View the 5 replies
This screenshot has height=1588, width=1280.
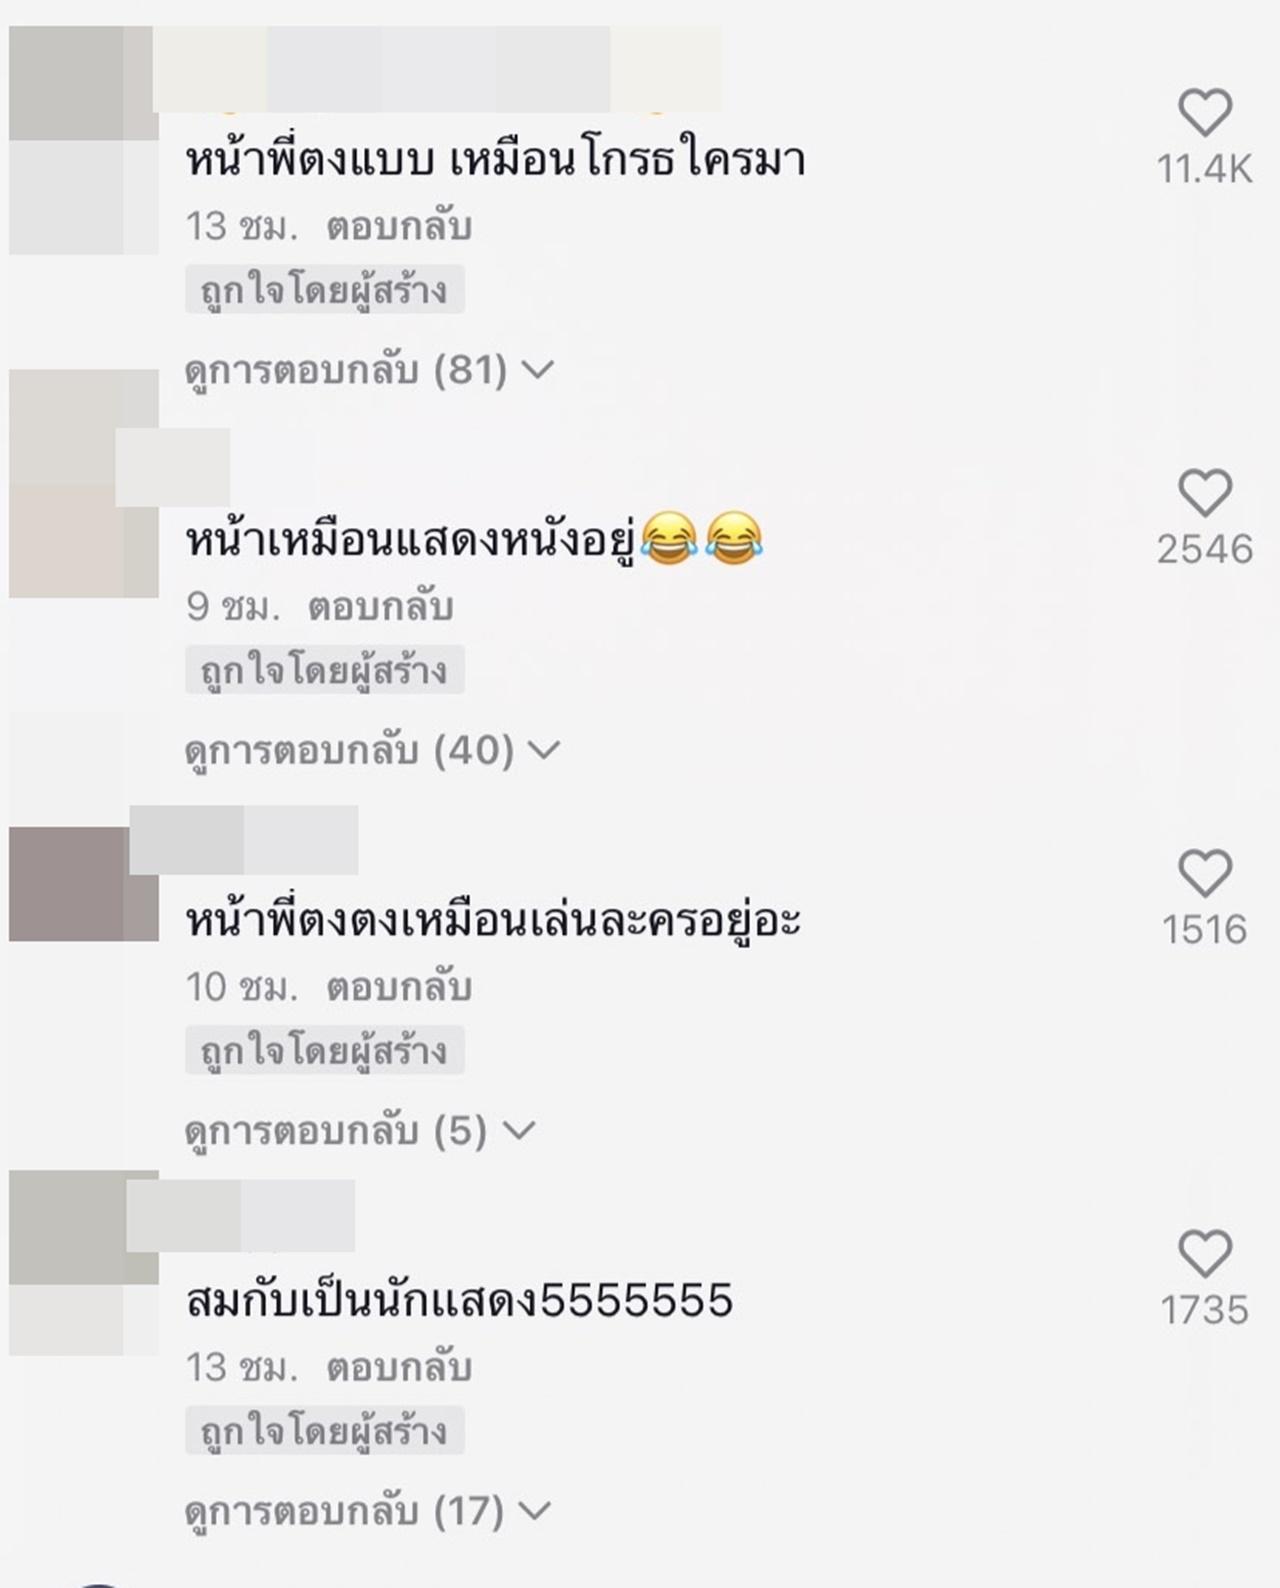[360, 1131]
